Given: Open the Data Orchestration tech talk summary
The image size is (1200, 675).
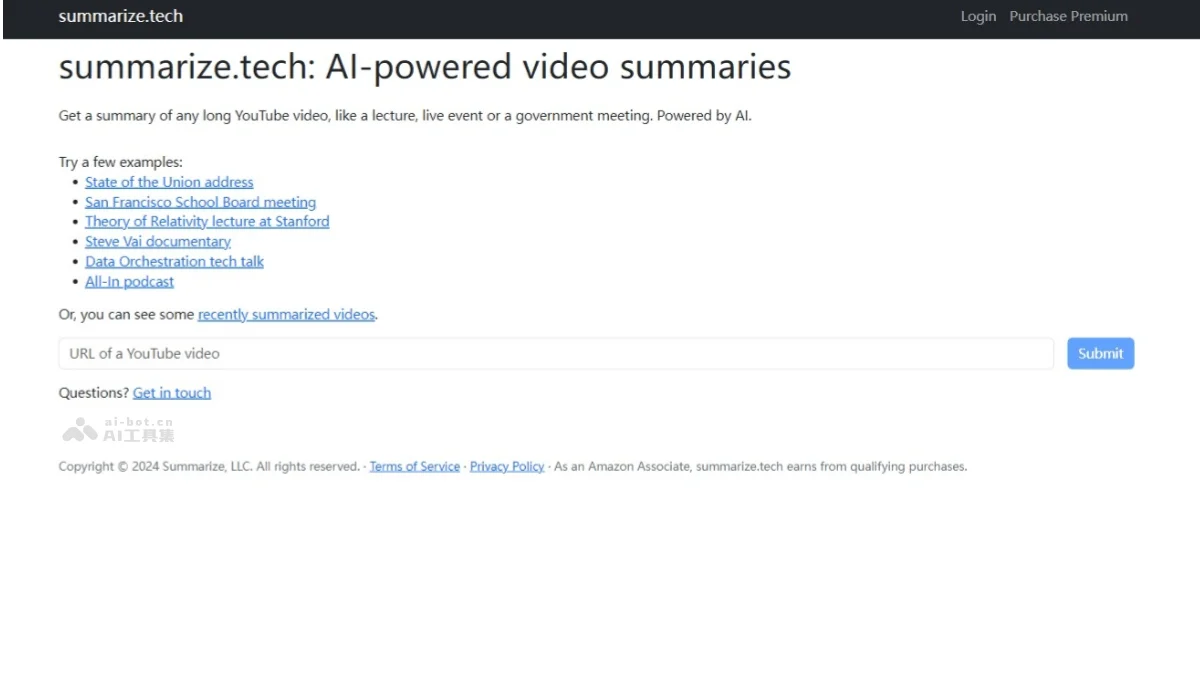Looking at the screenshot, I should click(174, 261).
